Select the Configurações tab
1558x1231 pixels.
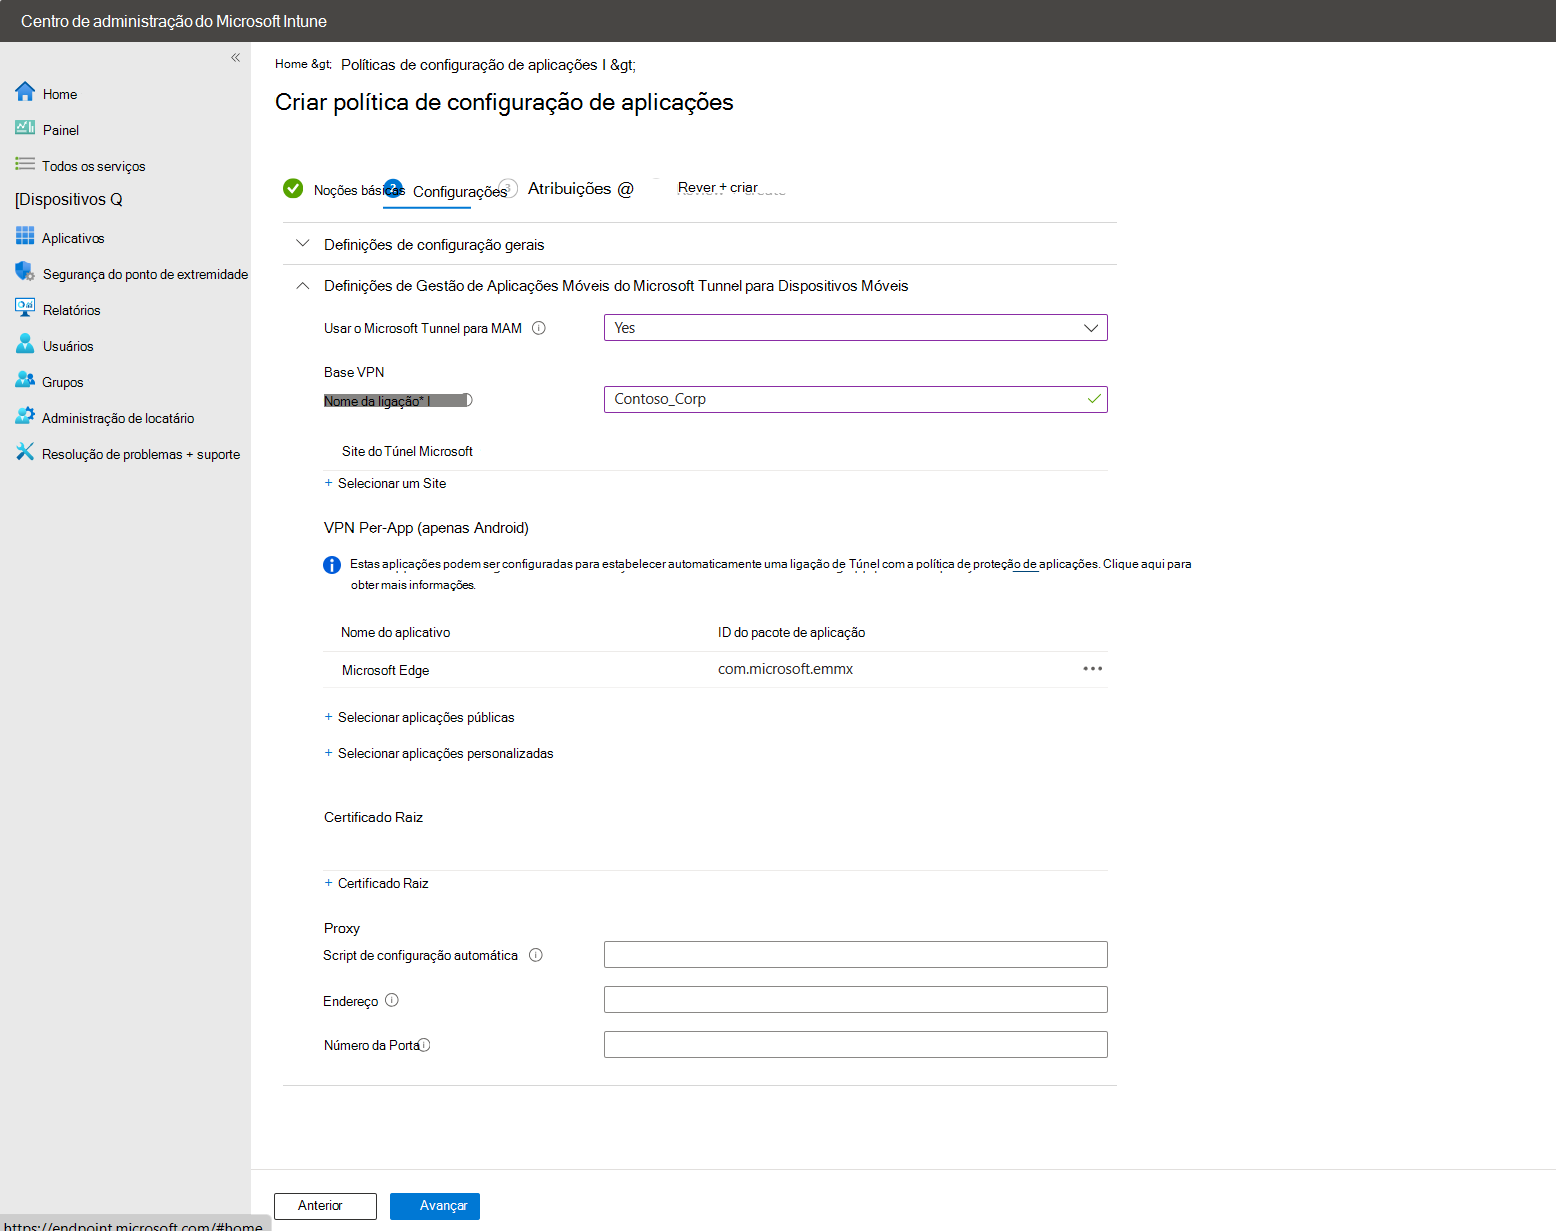460,192
